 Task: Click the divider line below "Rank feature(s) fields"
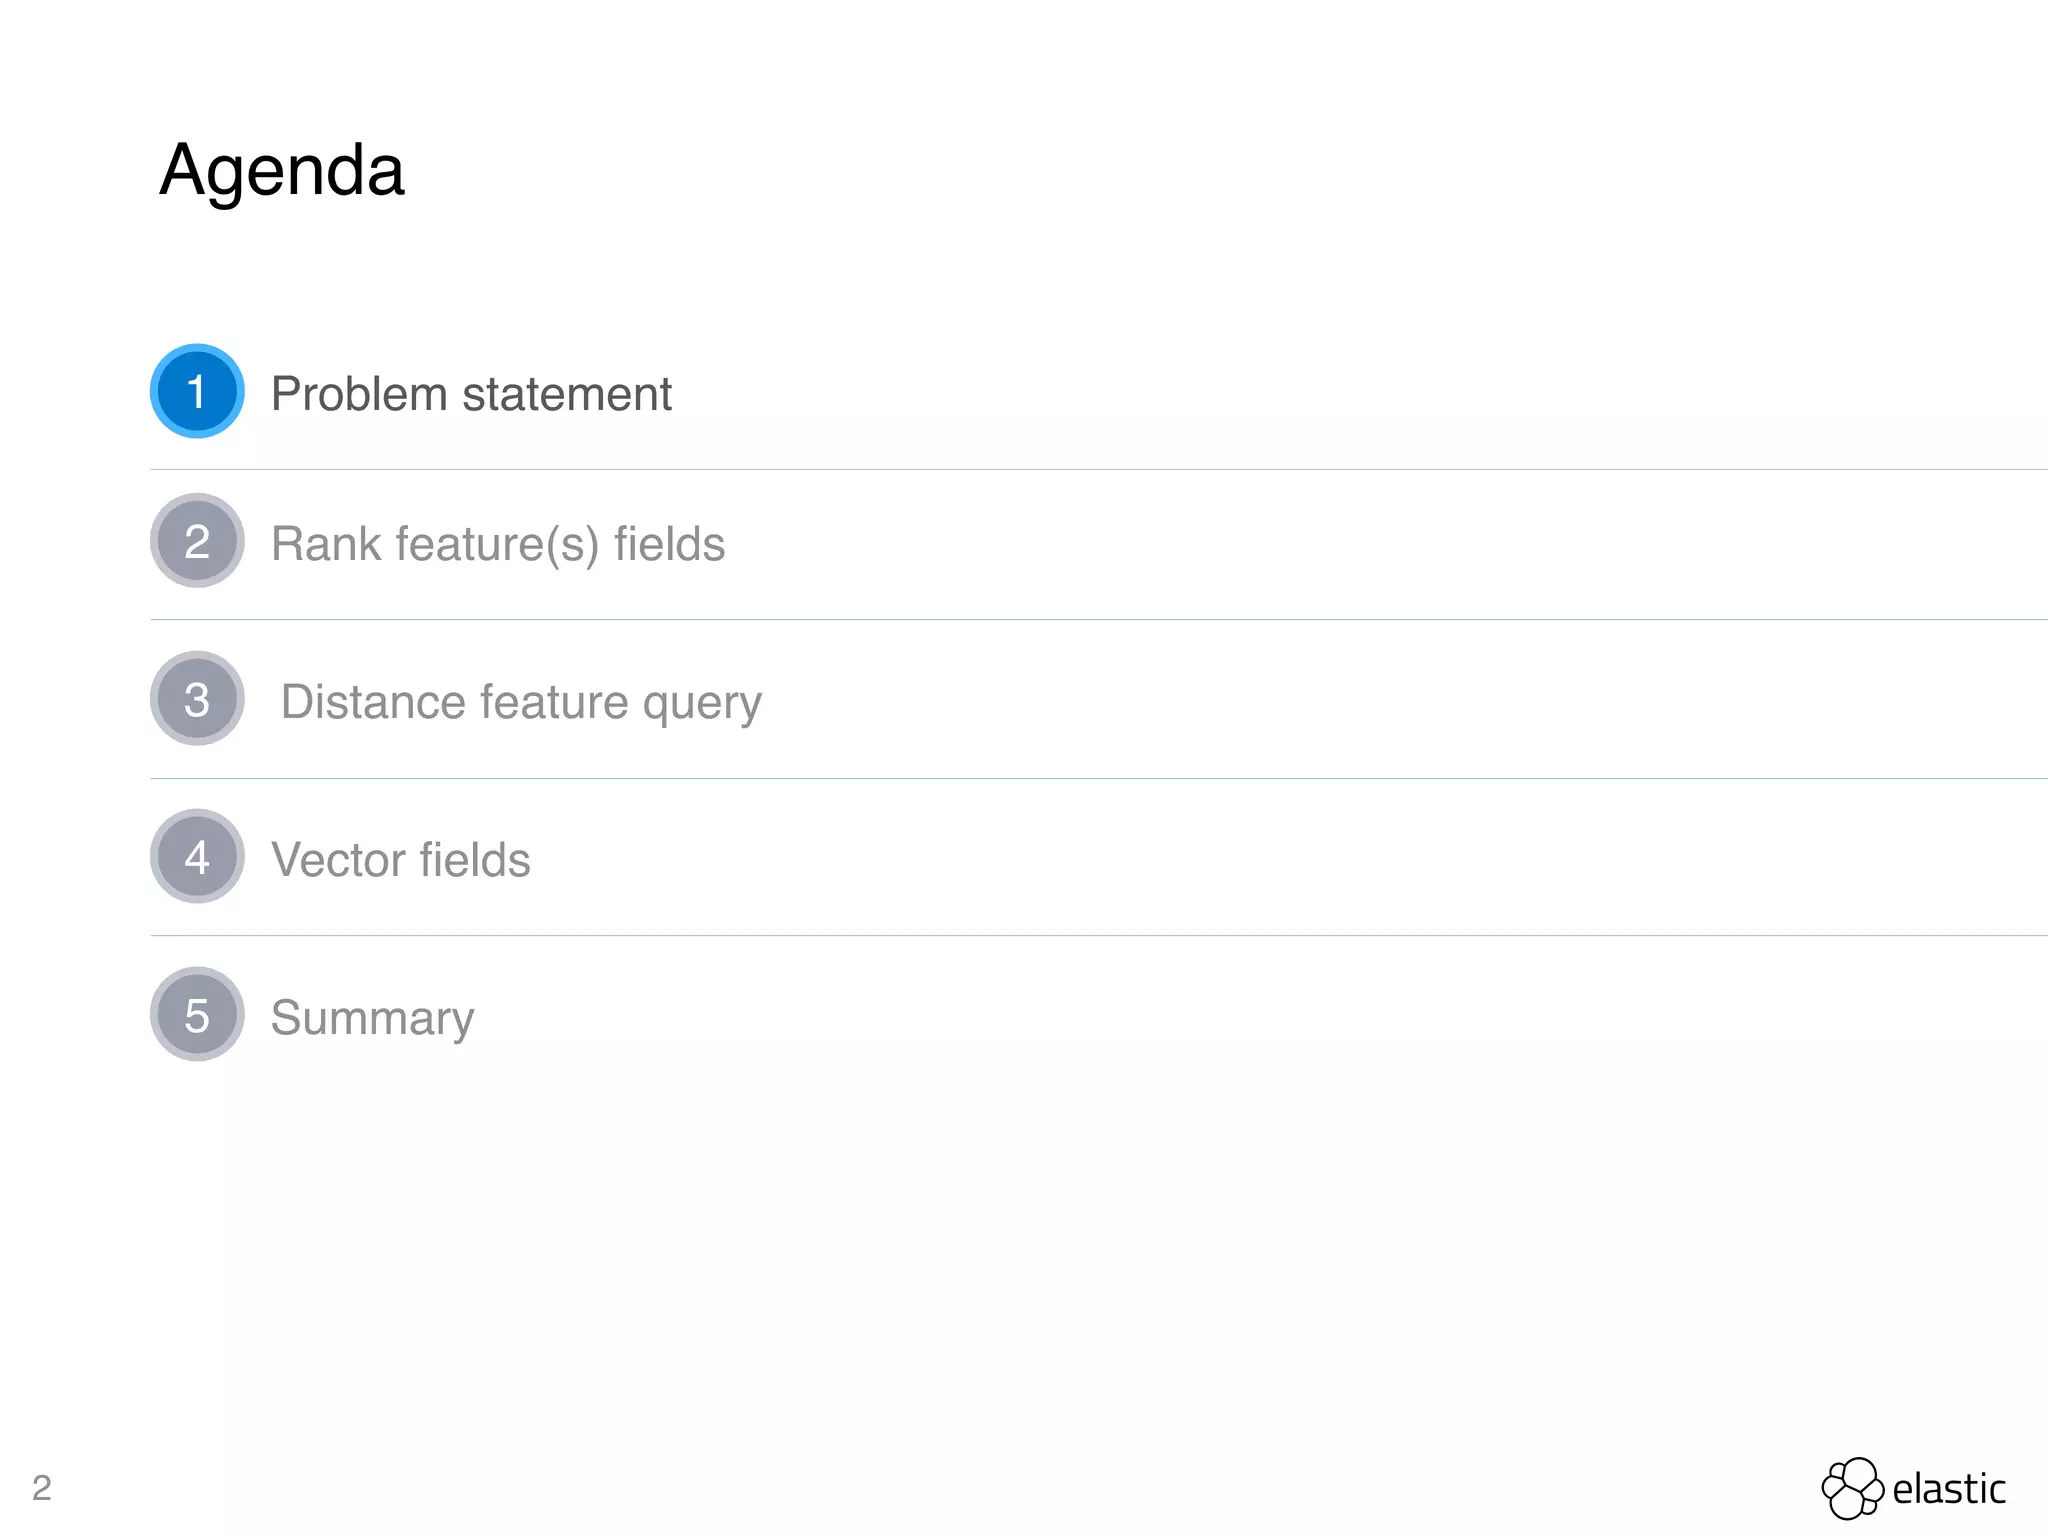click(x=1098, y=620)
